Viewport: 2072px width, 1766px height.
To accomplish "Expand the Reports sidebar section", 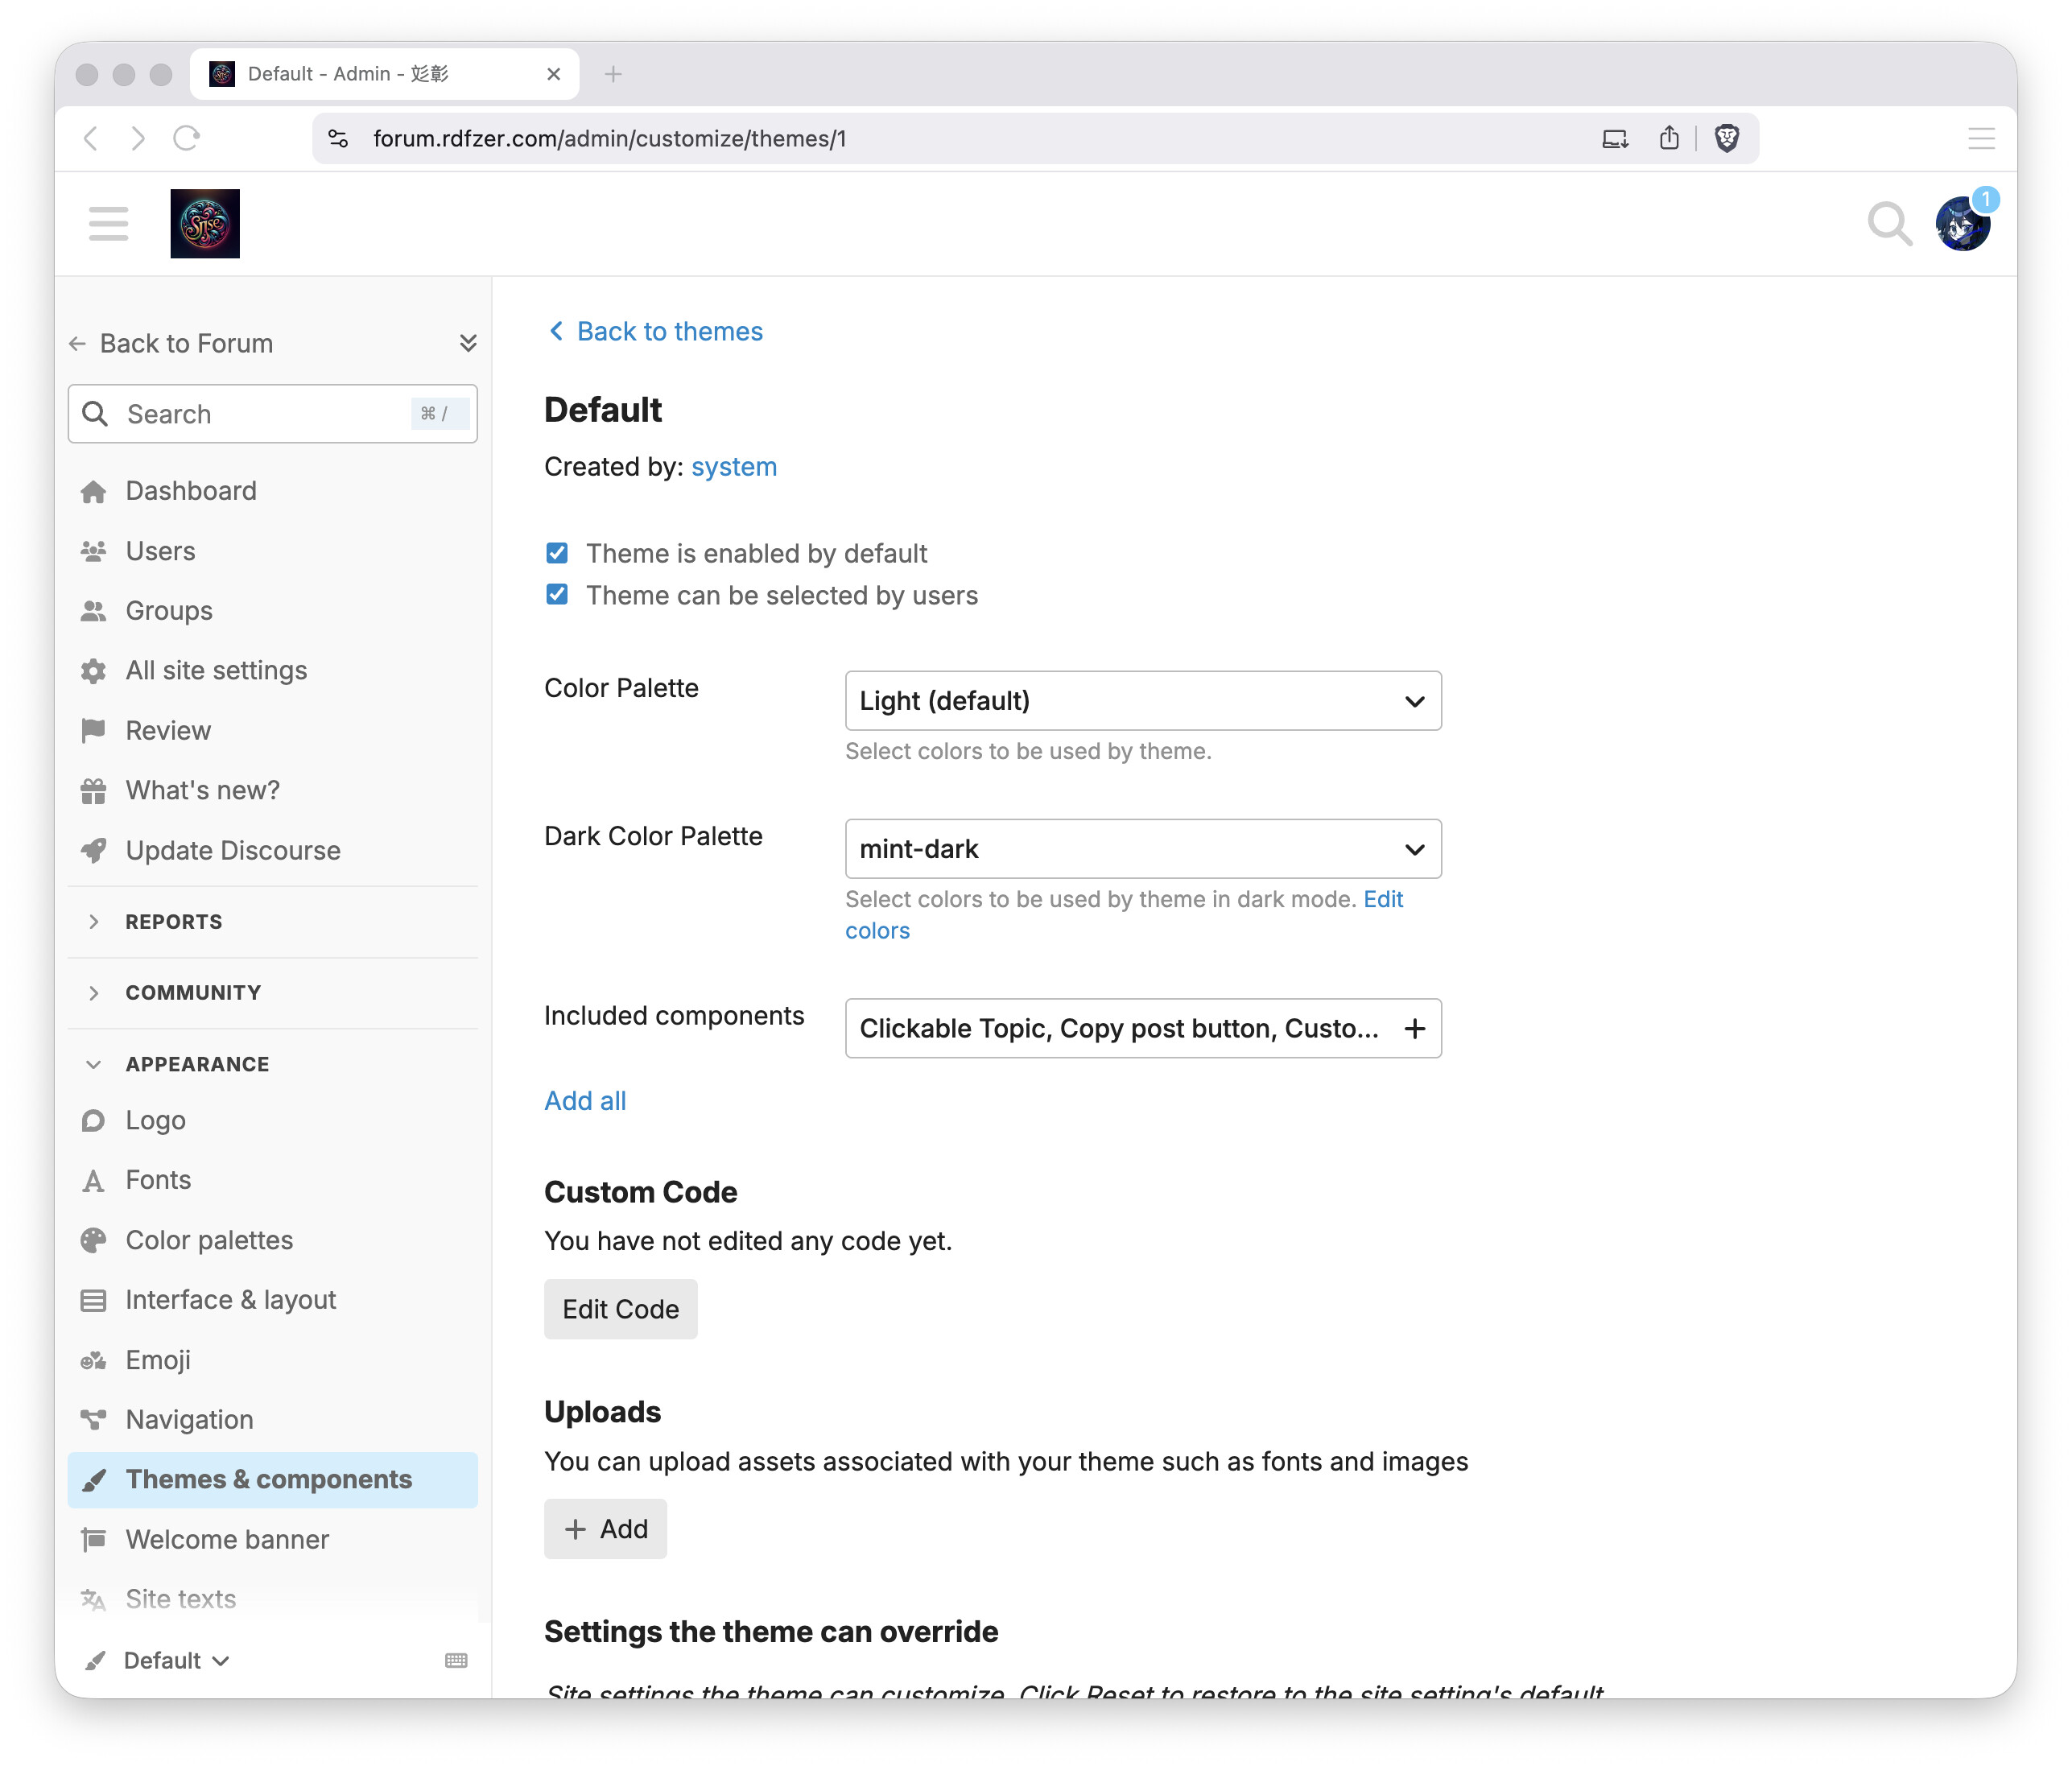I will (174, 922).
